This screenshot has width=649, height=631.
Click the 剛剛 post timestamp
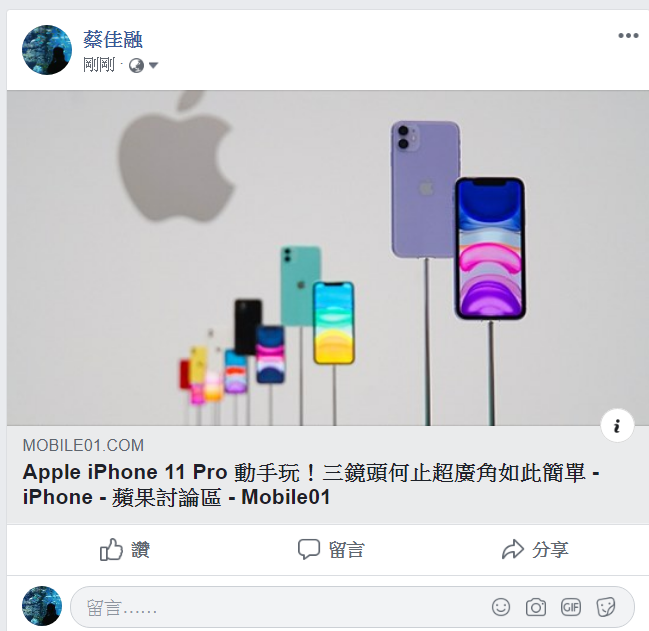click(99, 65)
